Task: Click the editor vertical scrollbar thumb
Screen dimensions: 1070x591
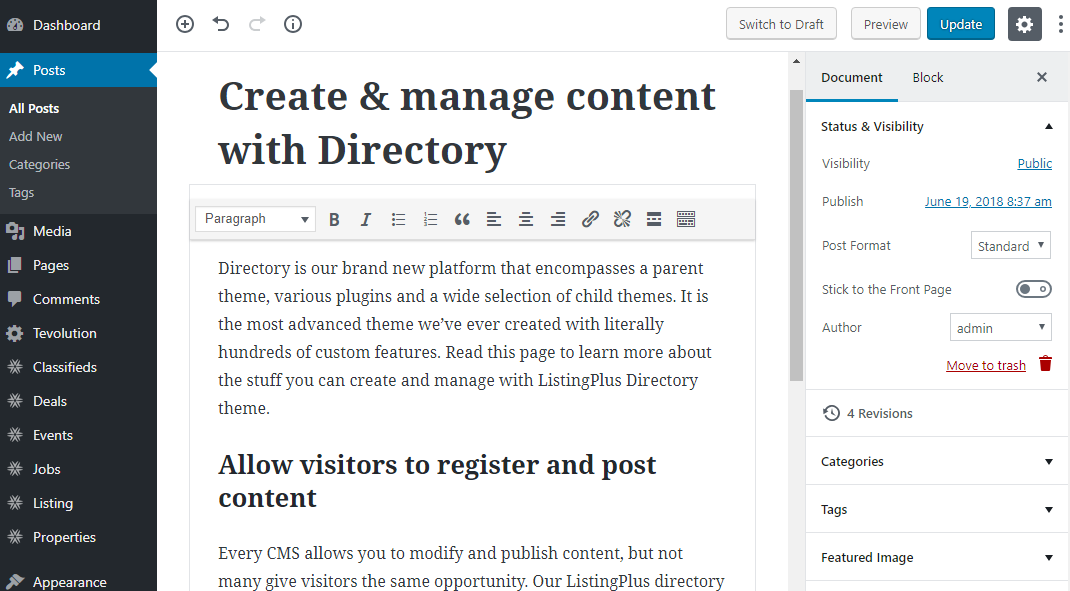Action: [796, 235]
